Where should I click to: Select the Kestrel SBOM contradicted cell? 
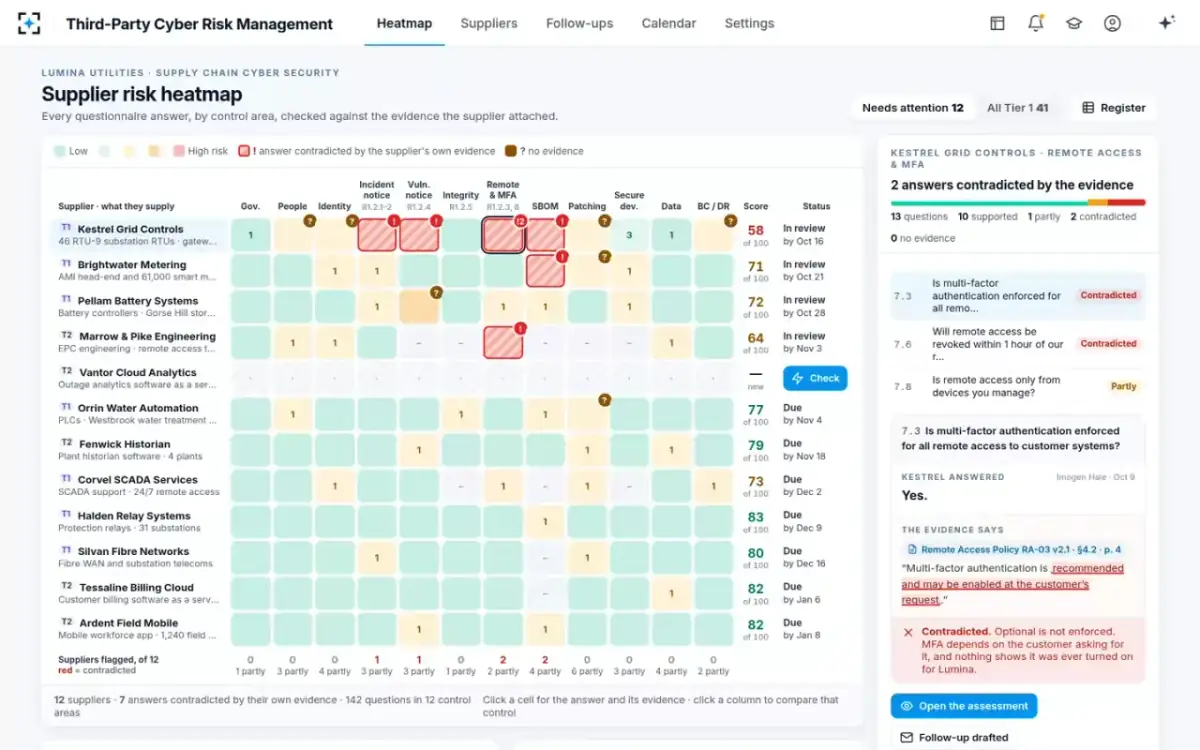(x=545, y=235)
